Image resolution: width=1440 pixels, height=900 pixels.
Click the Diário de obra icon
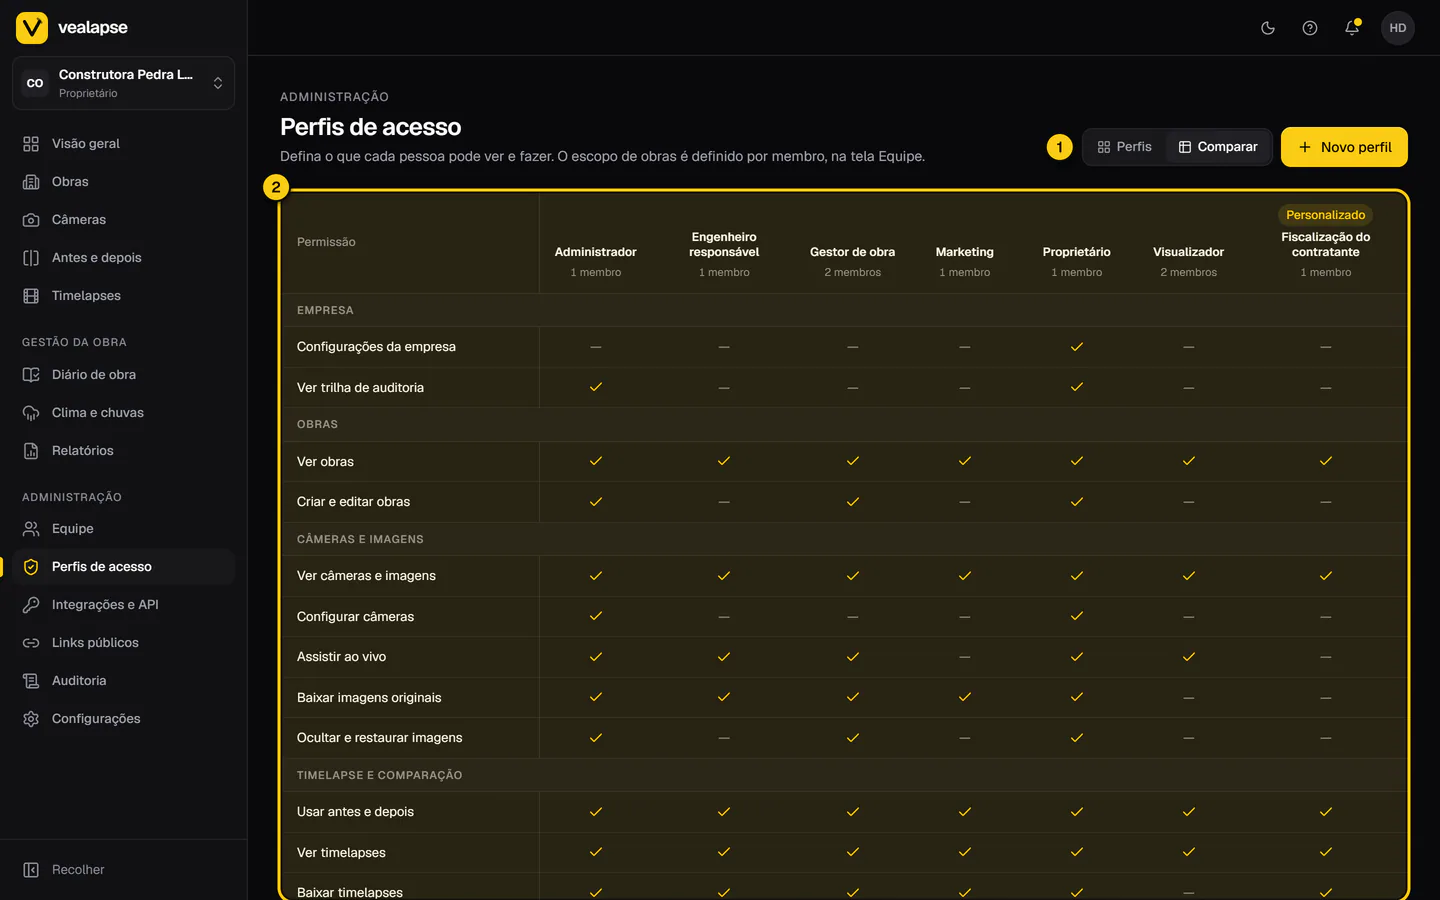click(31, 375)
